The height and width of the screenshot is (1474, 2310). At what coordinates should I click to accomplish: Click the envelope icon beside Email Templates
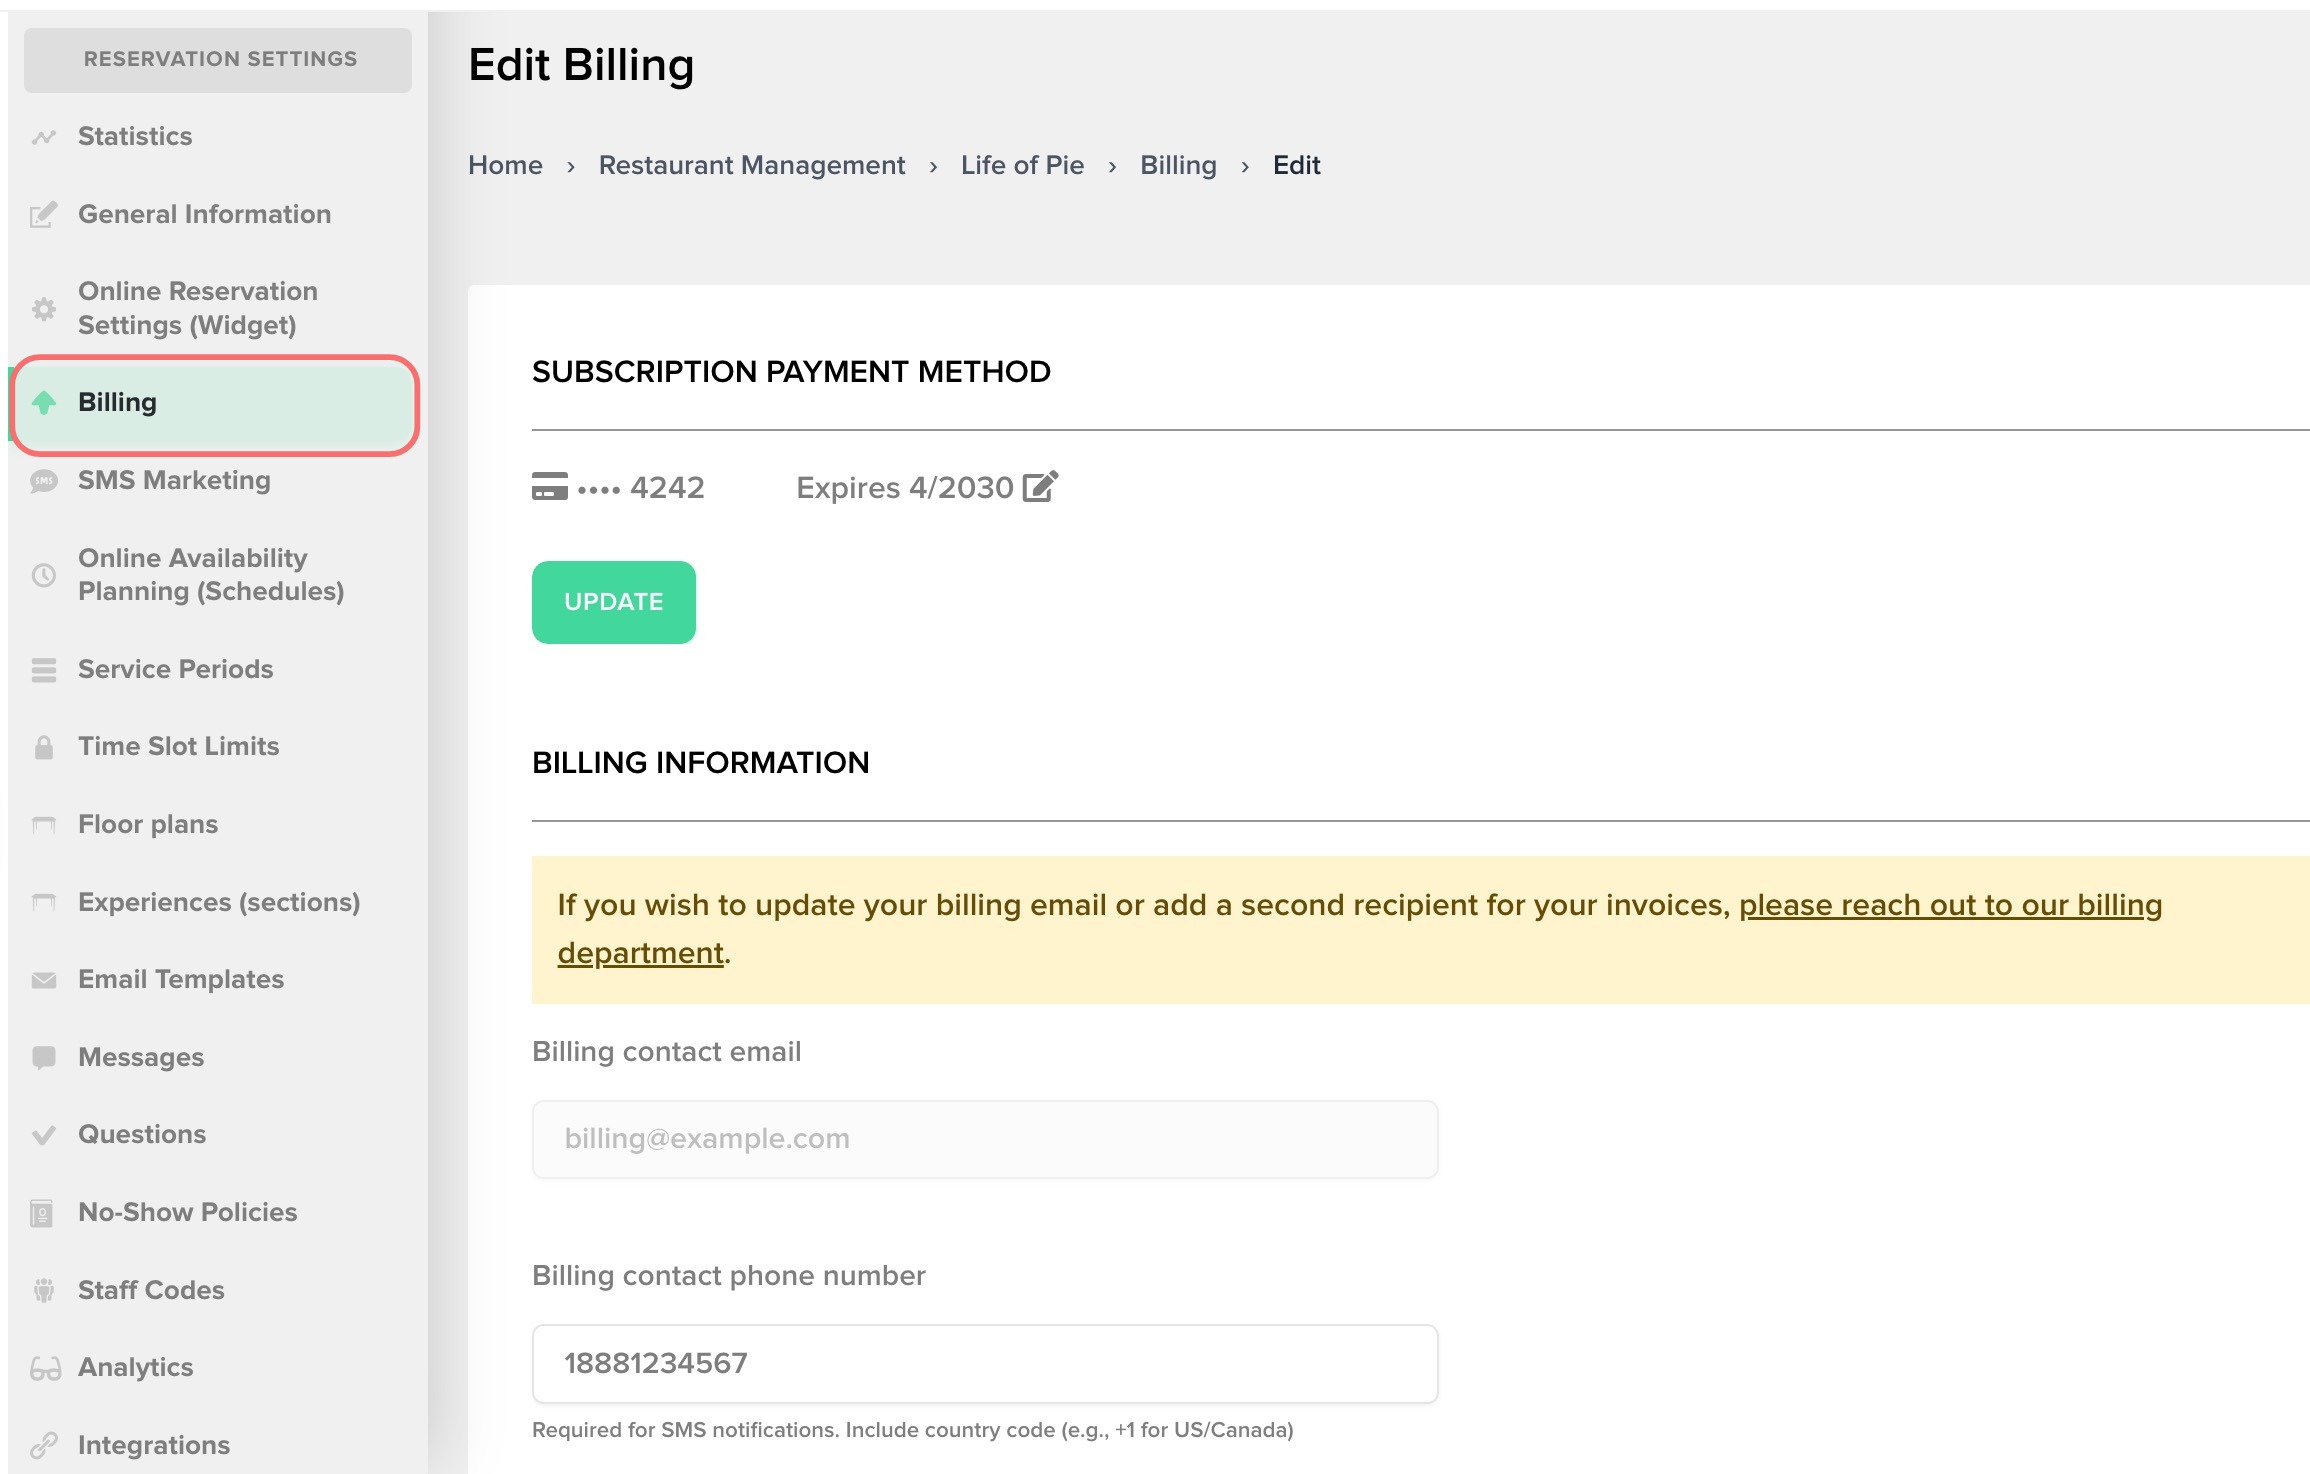[x=43, y=980]
